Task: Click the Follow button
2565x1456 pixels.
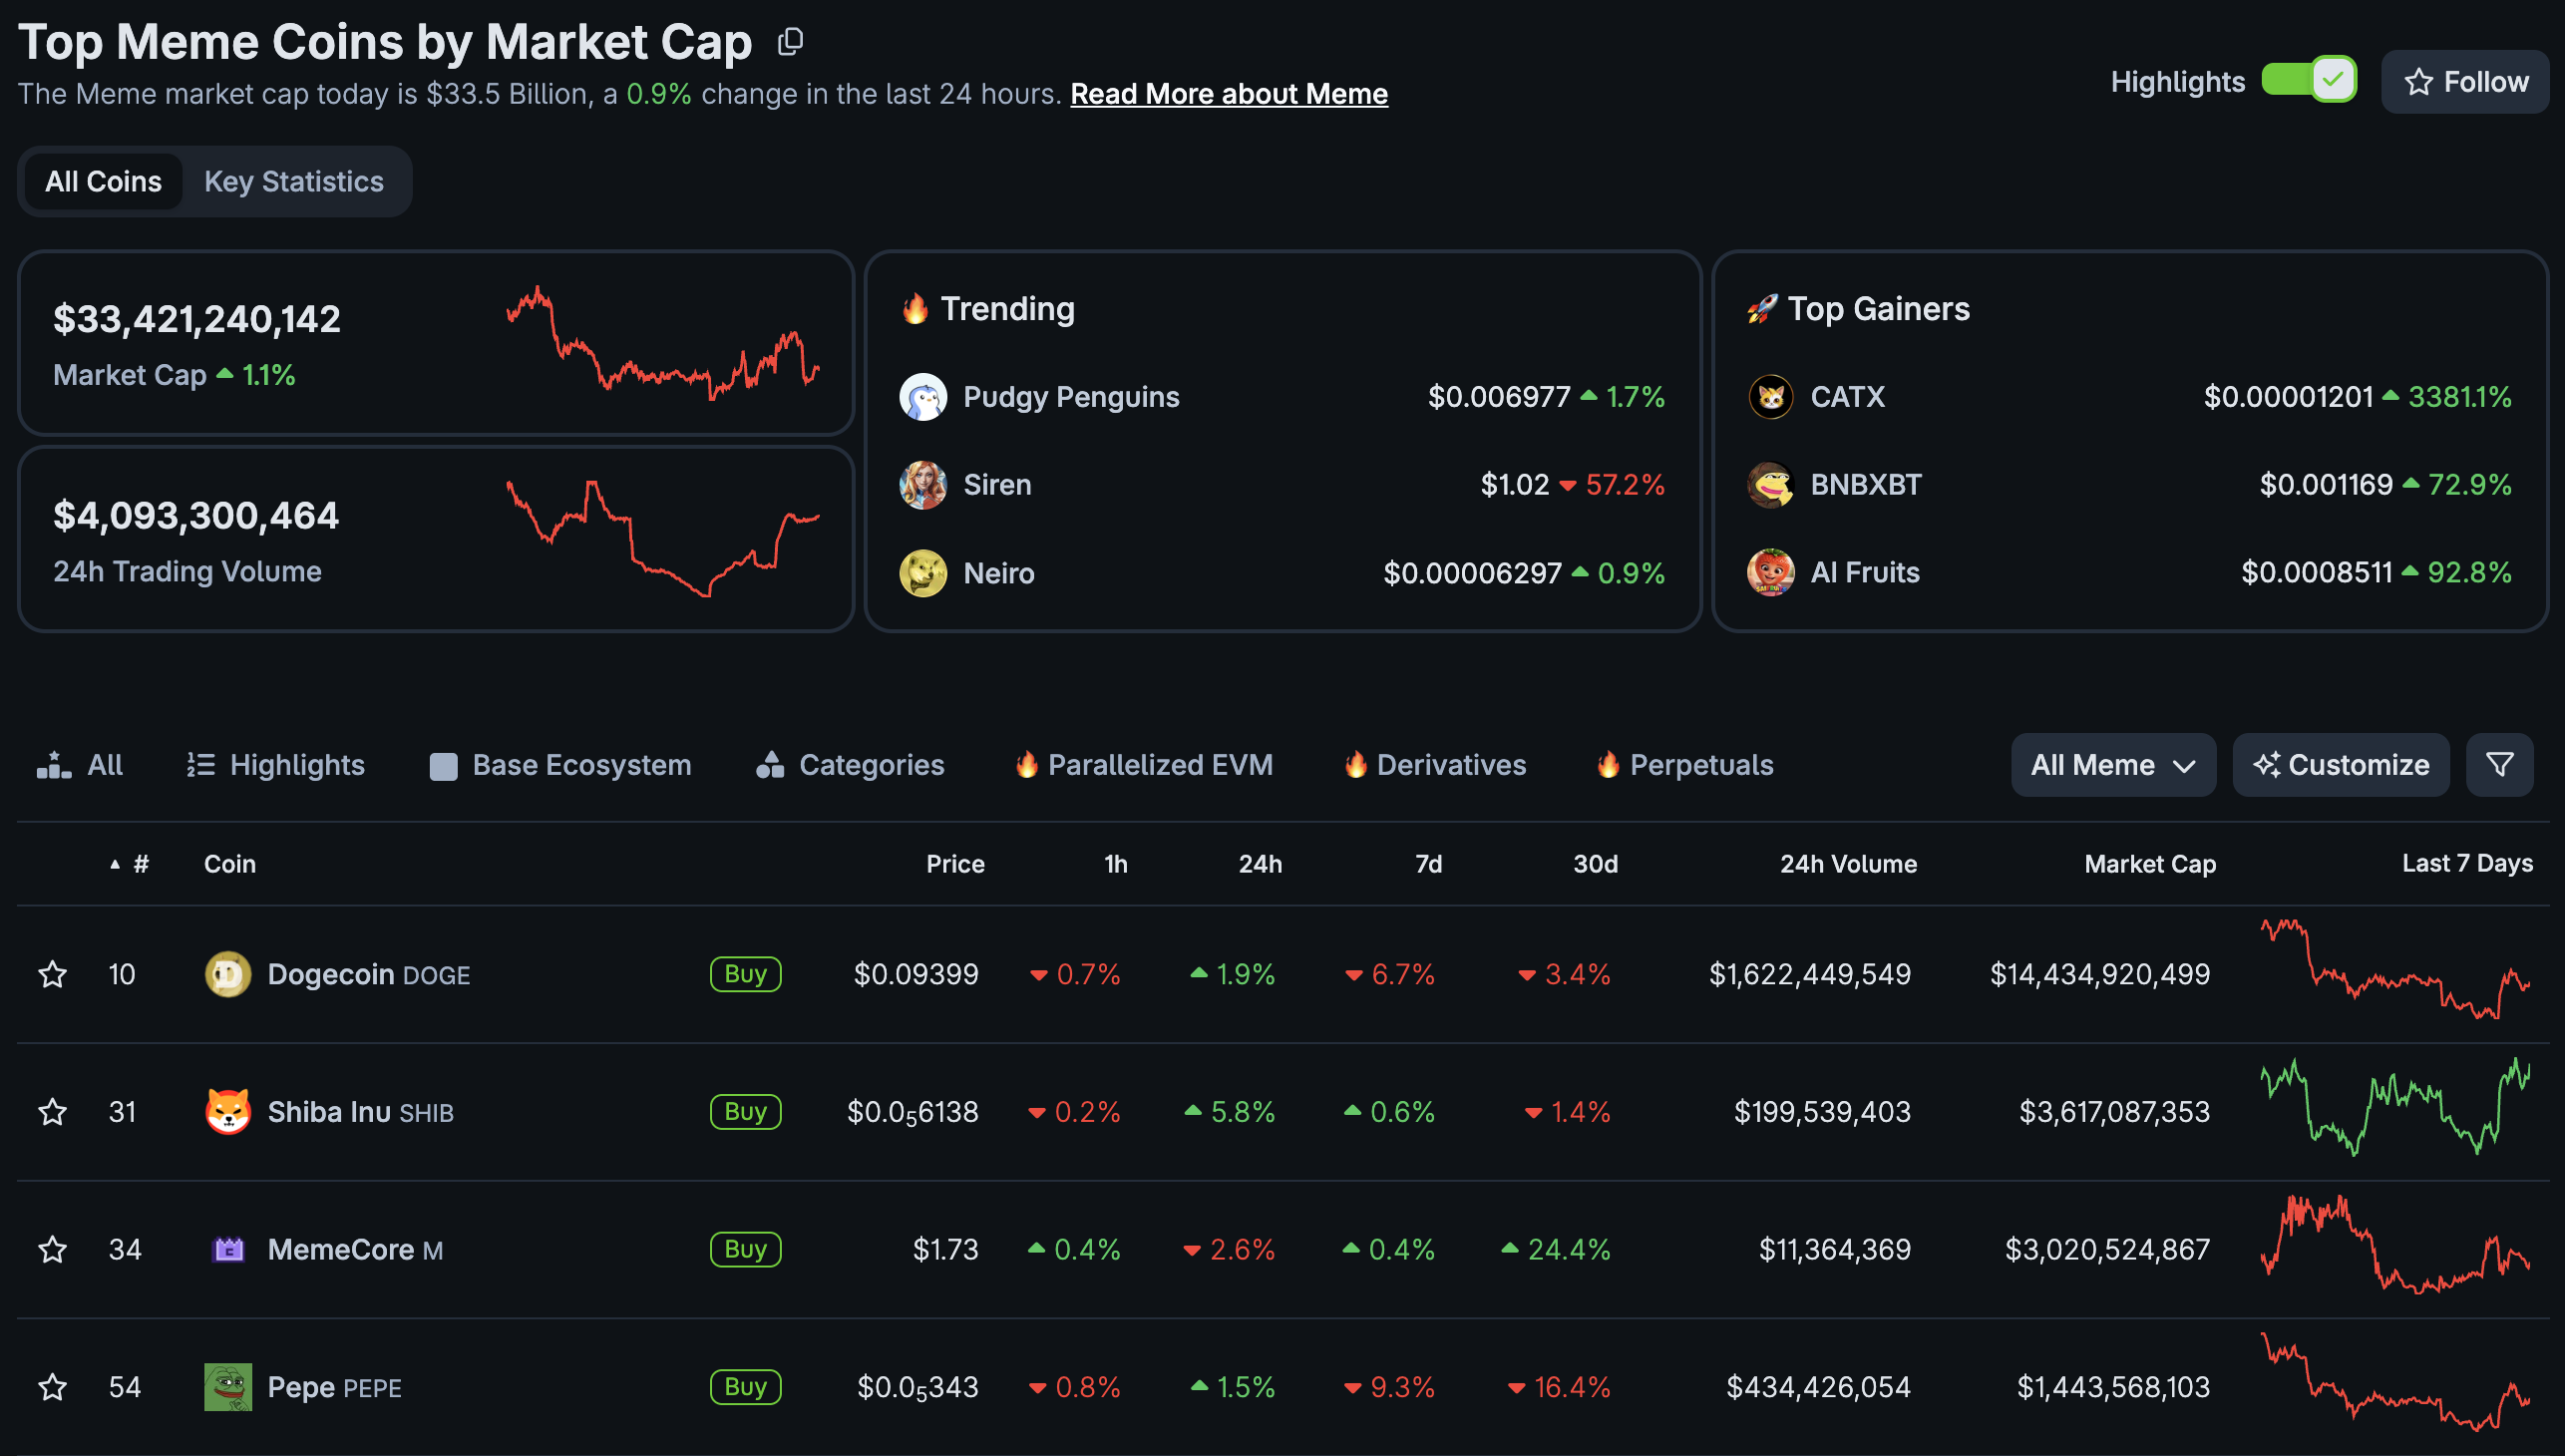Action: [x=2464, y=81]
